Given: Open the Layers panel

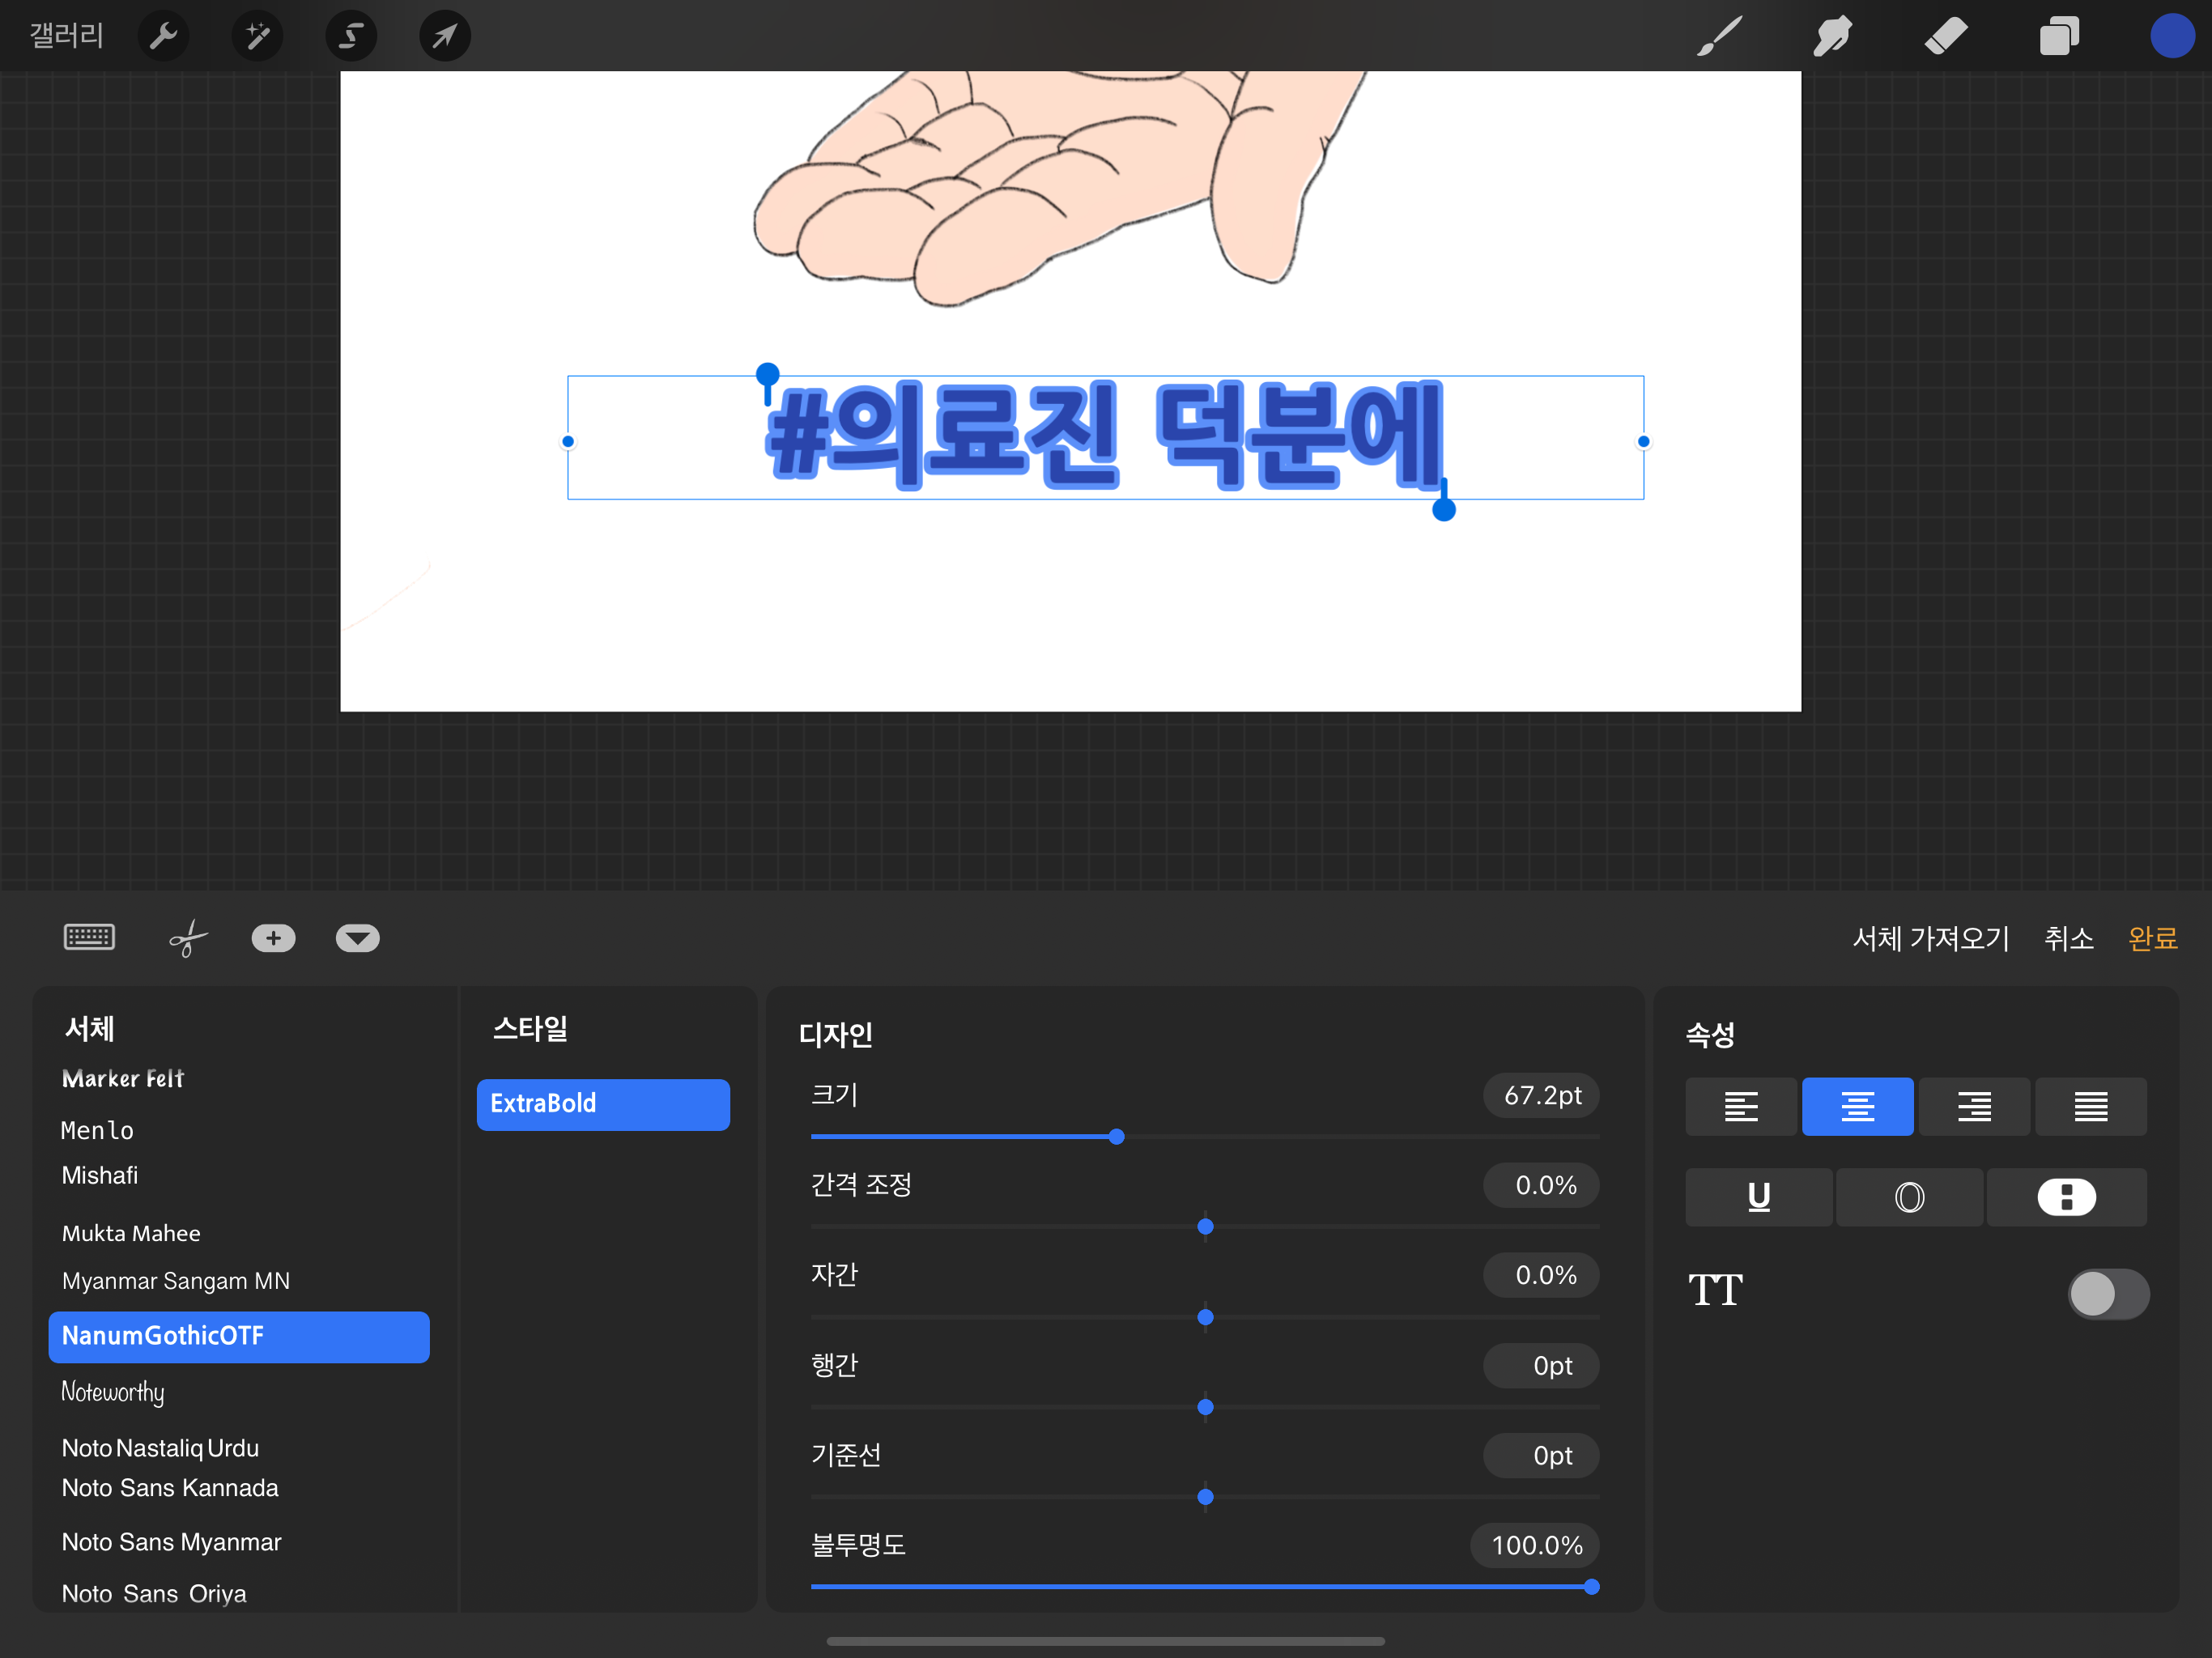Looking at the screenshot, I should pyautogui.click(x=2059, y=36).
